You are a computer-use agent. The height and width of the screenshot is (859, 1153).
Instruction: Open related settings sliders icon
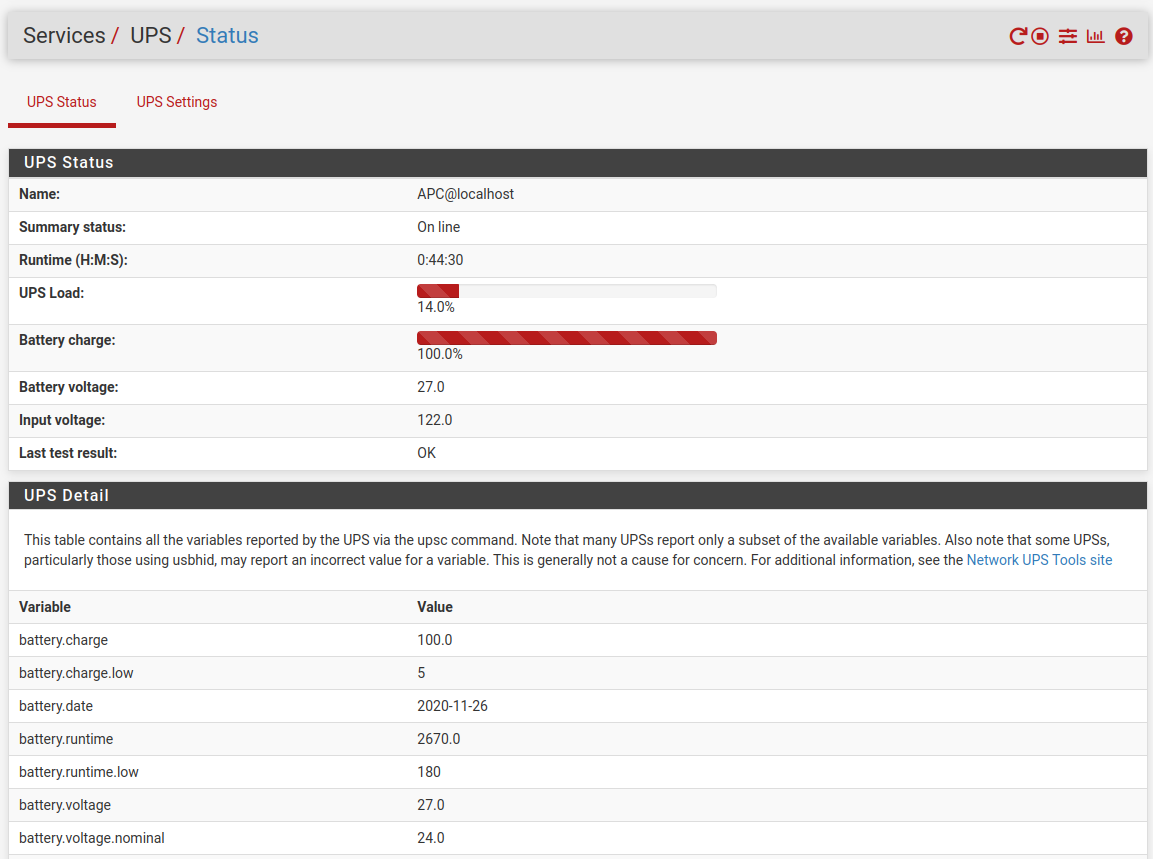pos(1068,36)
